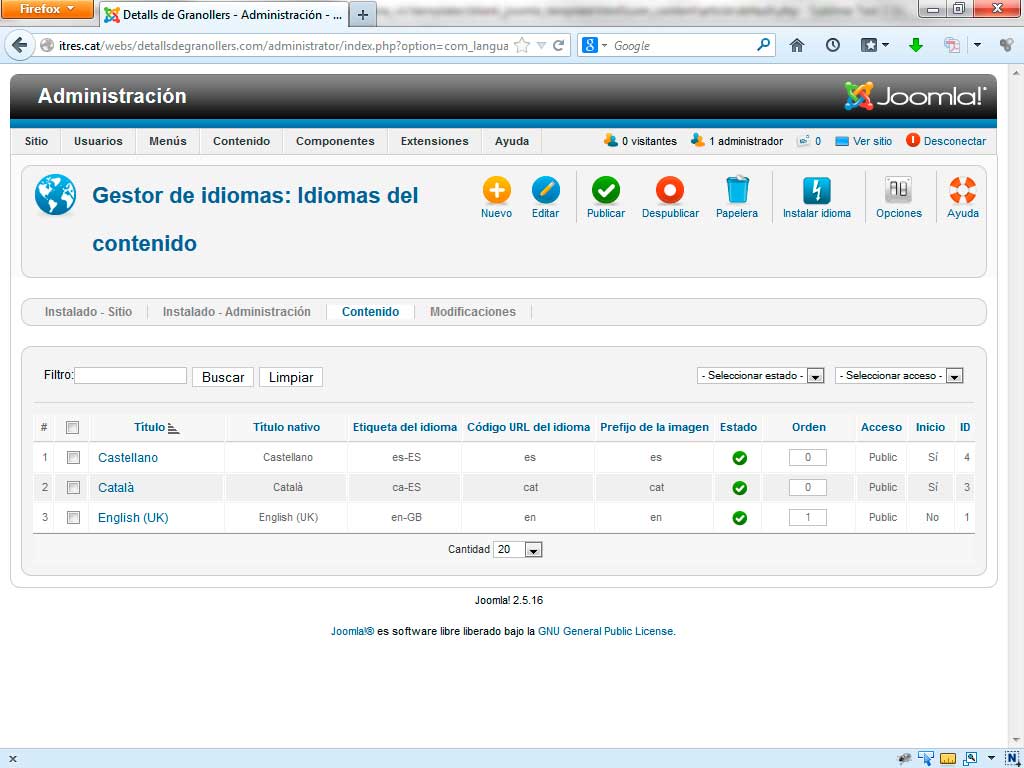
Task: Click the Publicar green check icon
Action: click(x=605, y=190)
